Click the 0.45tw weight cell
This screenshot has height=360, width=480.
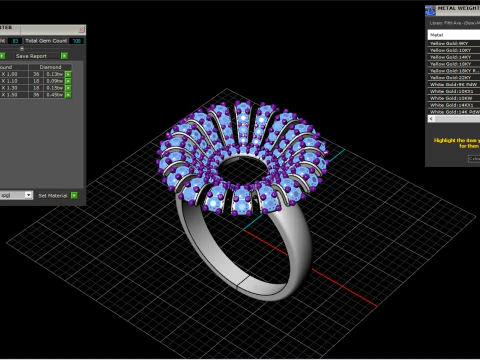(54, 95)
